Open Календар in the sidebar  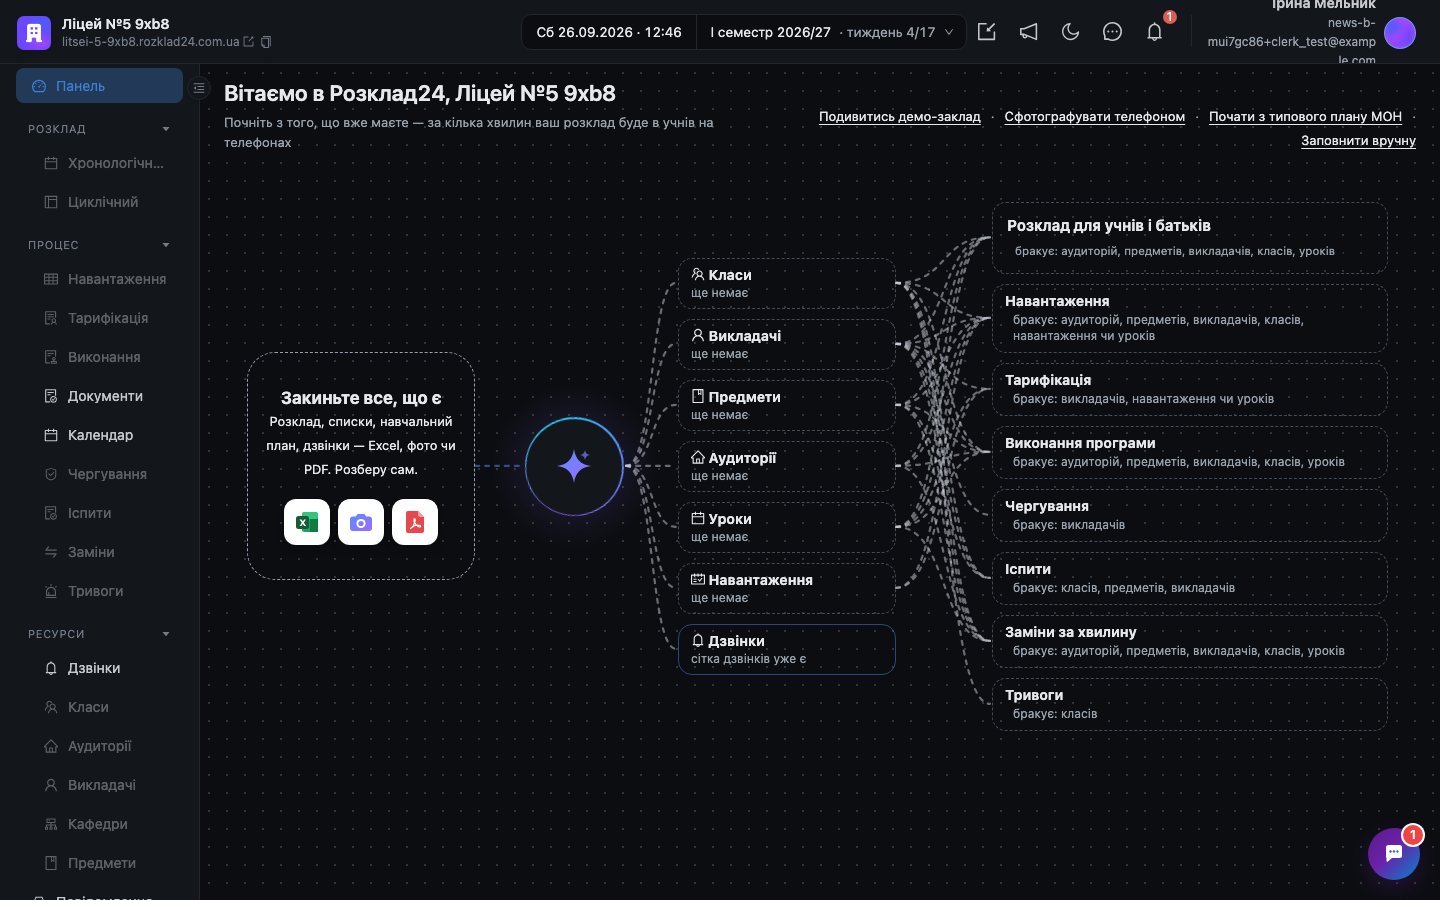pos(99,435)
